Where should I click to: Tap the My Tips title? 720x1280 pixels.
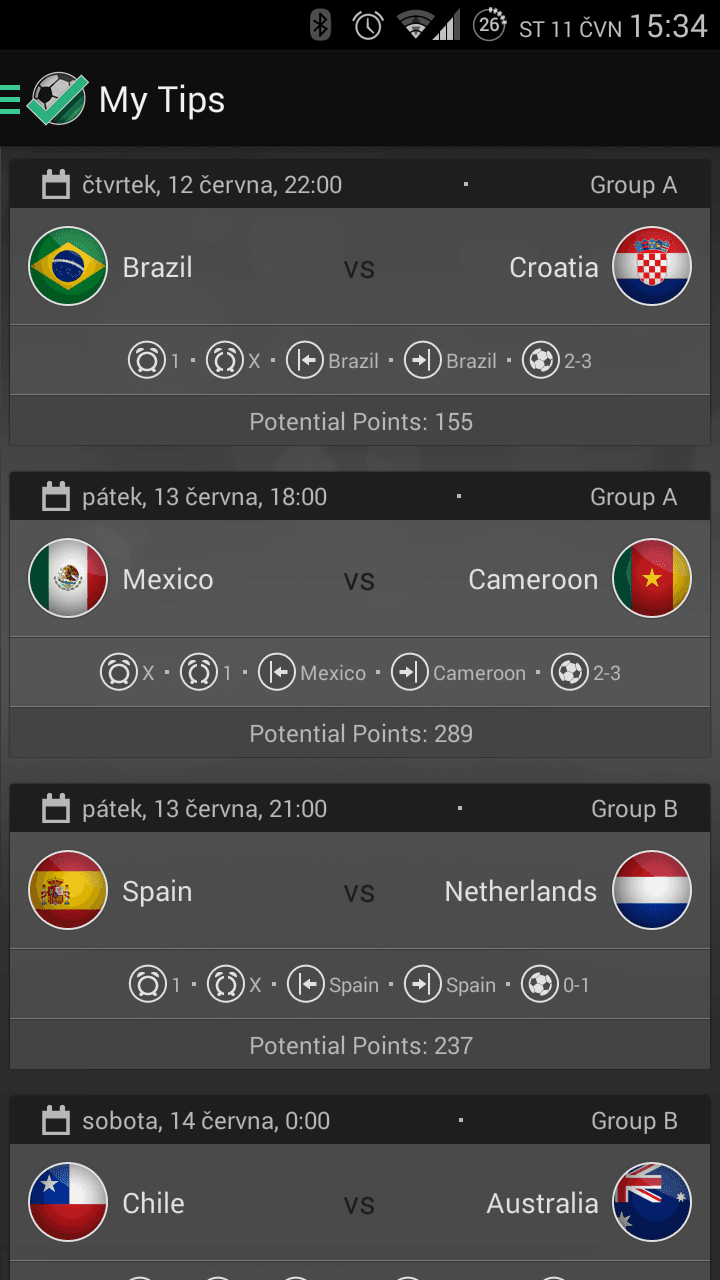click(x=162, y=100)
